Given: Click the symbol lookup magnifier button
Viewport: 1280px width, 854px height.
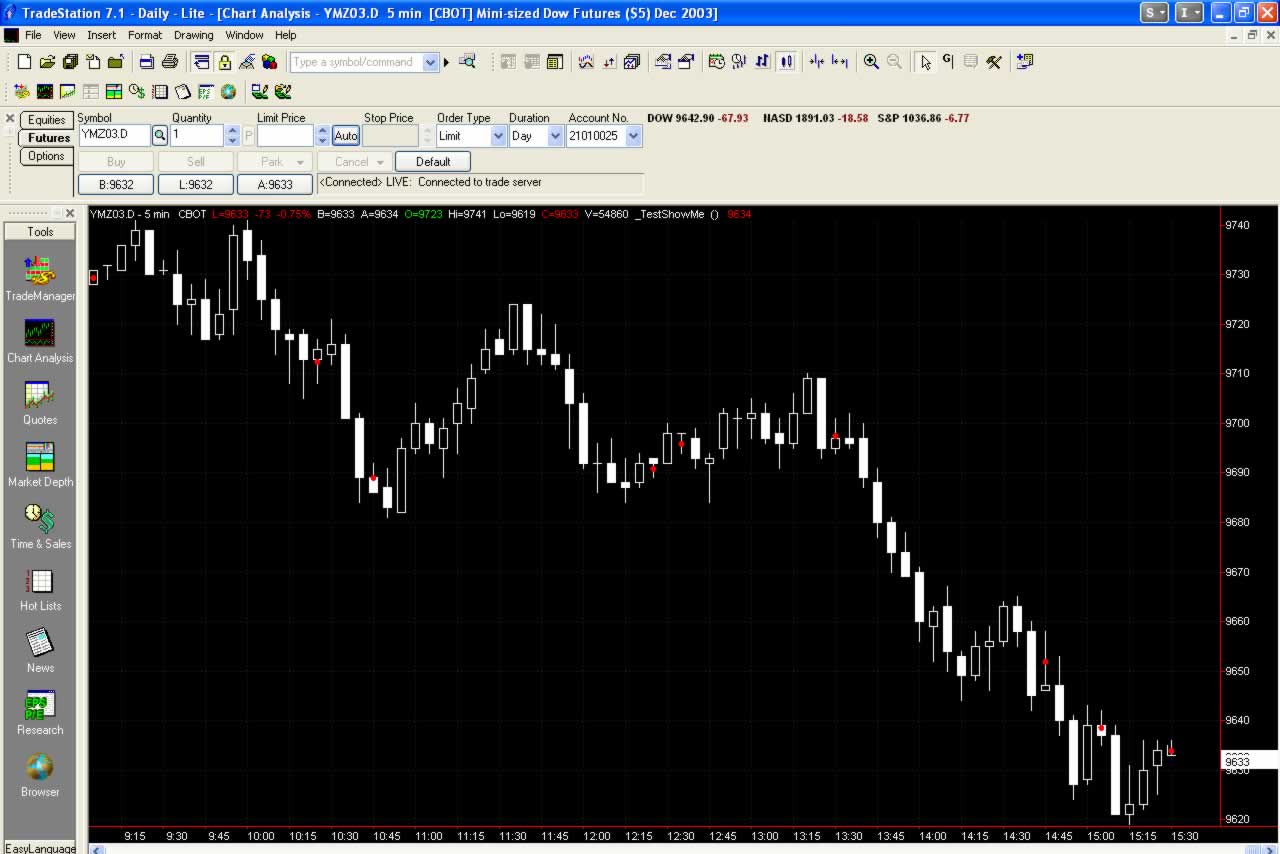Looking at the screenshot, I should [x=160, y=136].
